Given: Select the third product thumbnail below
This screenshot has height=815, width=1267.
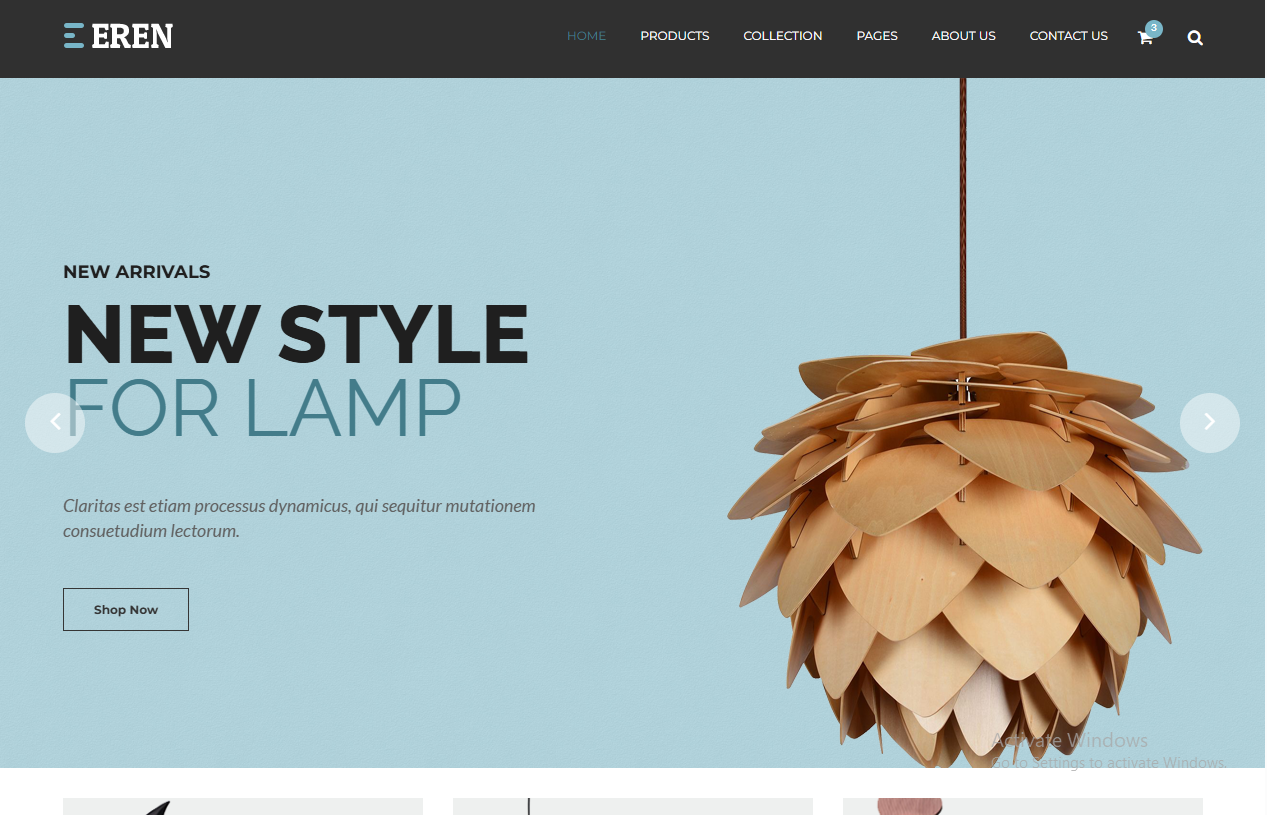Looking at the screenshot, I should [1023, 806].
